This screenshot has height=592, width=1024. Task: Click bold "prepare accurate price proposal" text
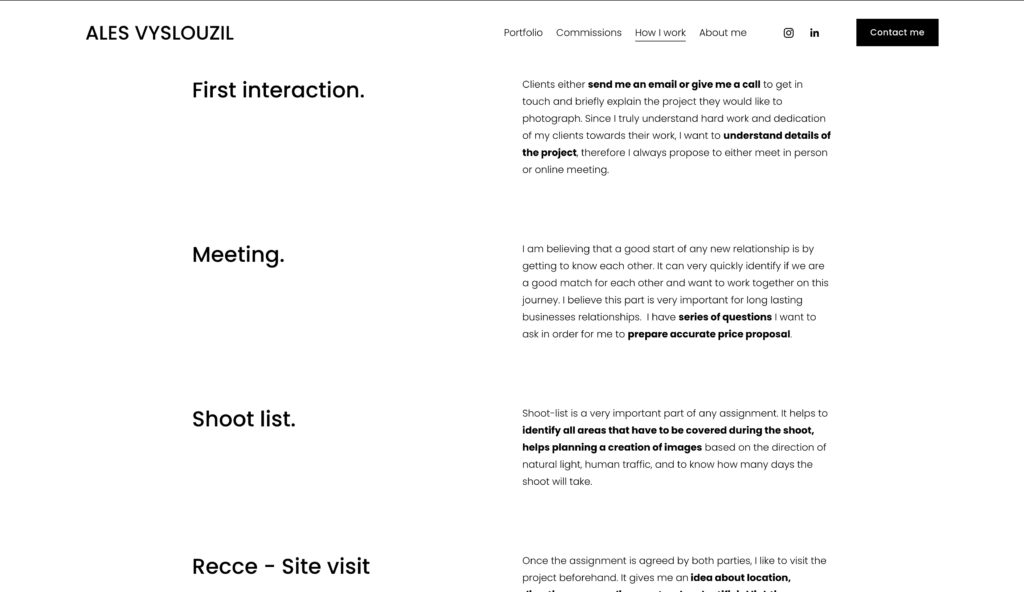point(709,334)
